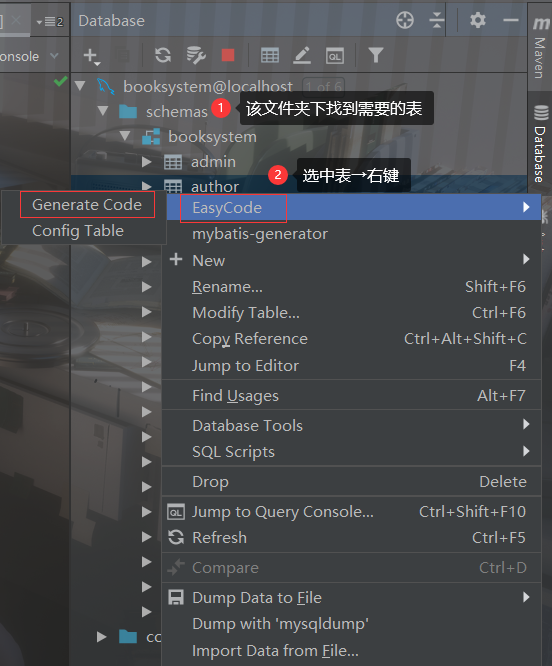
Task: Click the collapse all icon in header
Action: pyautogui.click(x=437, y=20)
